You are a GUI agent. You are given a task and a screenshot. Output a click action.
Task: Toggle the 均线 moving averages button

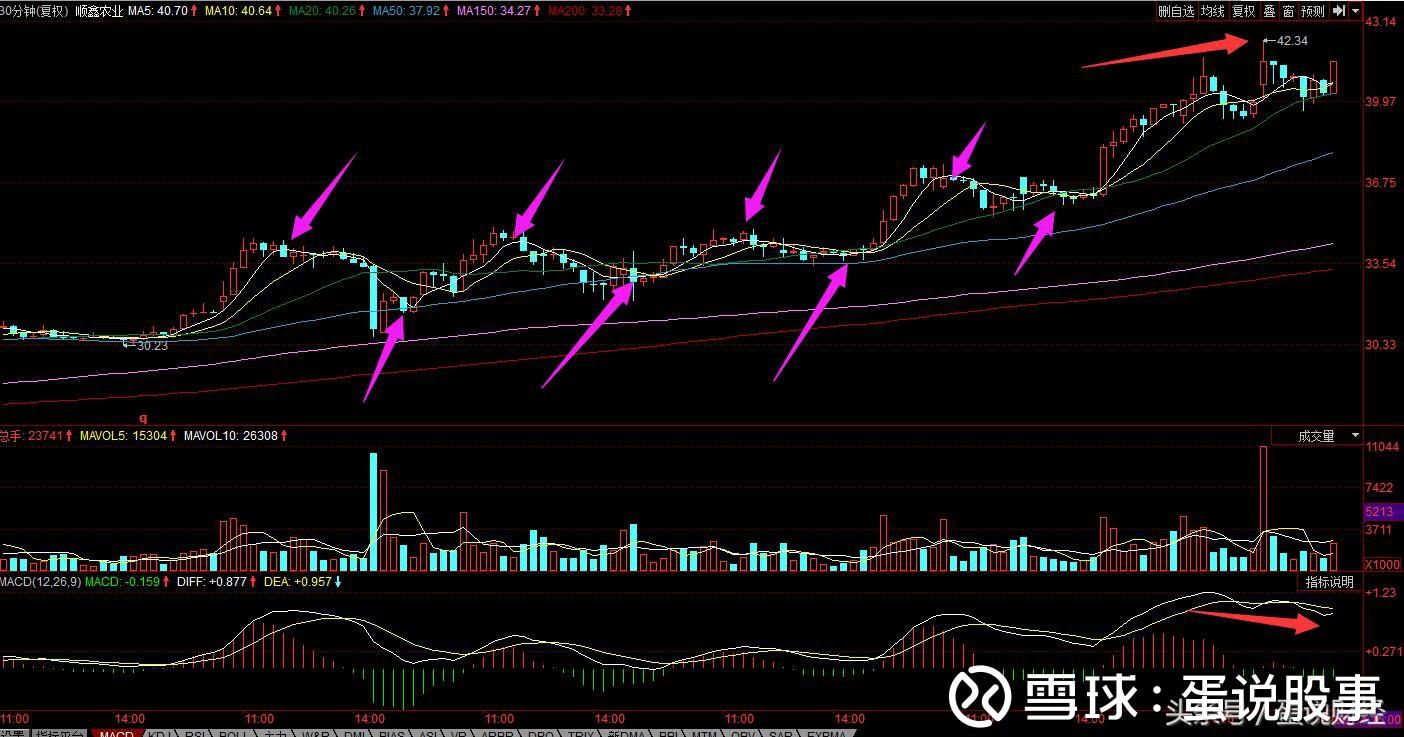point(1212,11)
